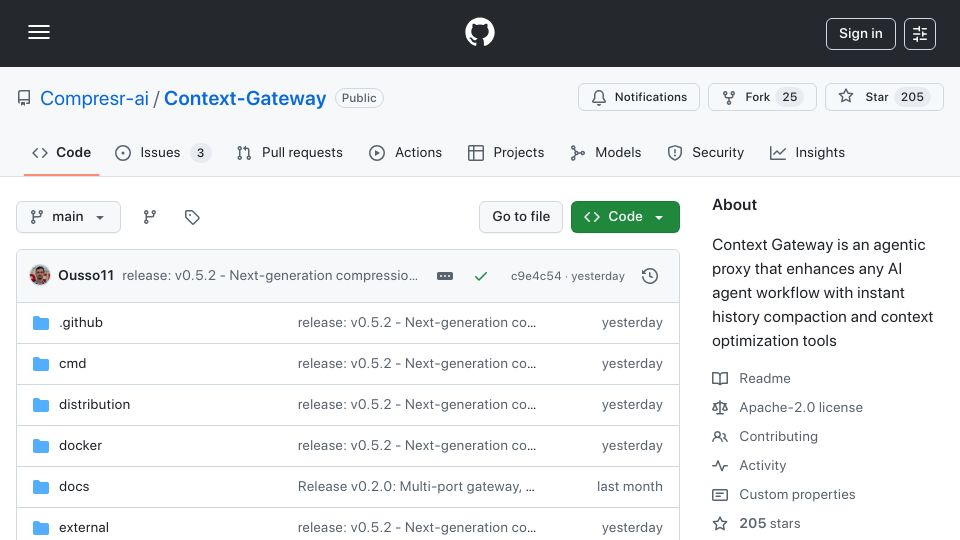Open the Projects tab
960x540 pixels.
pos(506,152)
